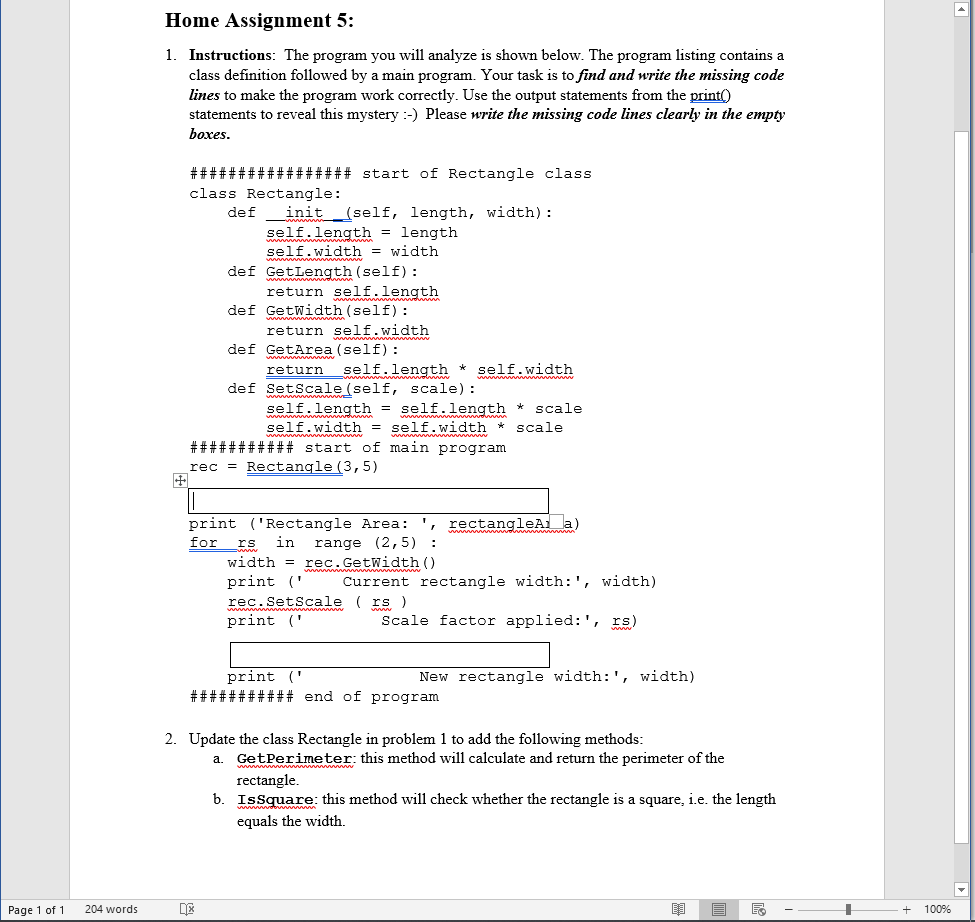The height and width of the screenshot is (922, 975).
Task: Click the table move handle beside the answer box
Action: coord(180,481)
